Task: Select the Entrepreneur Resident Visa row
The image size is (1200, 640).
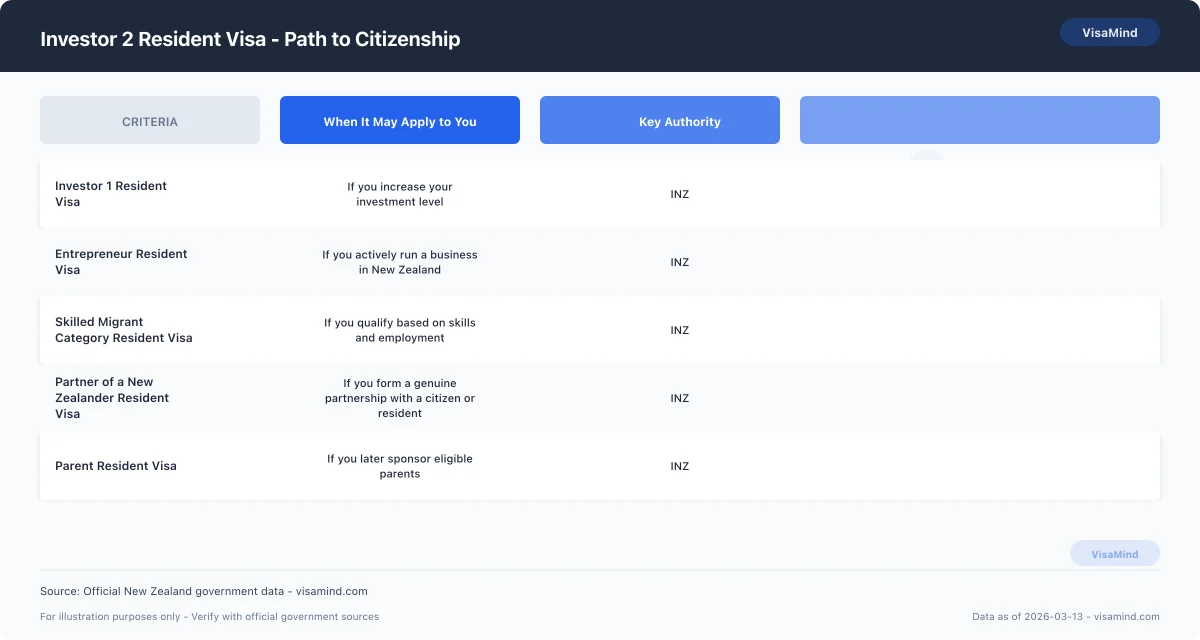Action: pos(121,262)
